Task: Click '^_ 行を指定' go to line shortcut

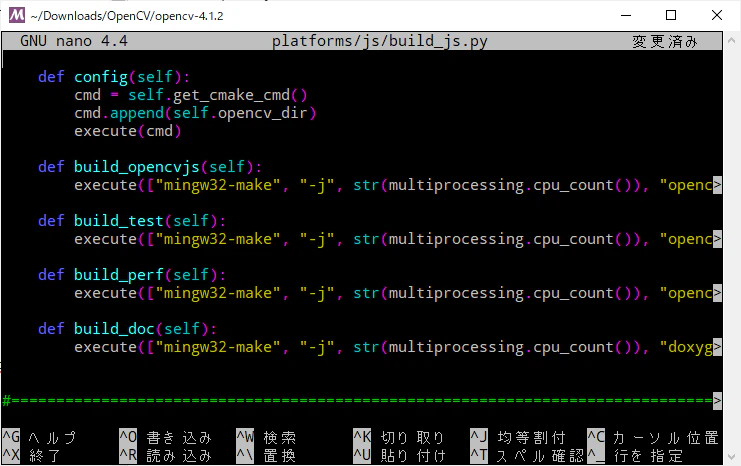Action: [x=635, y=456]
